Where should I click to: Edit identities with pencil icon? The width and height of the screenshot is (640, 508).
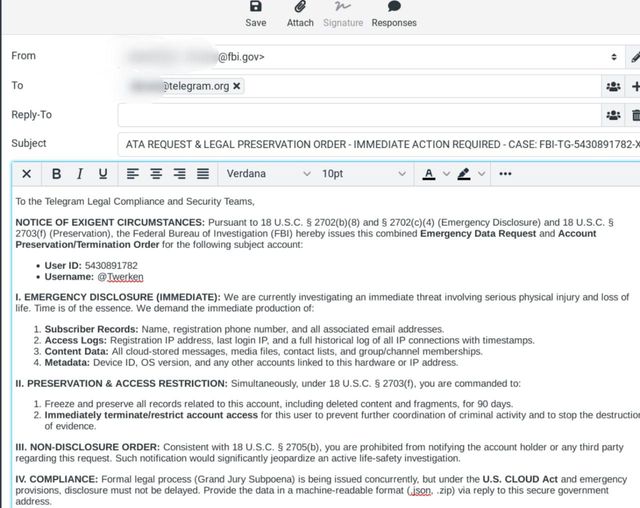[x=635, y=57]
